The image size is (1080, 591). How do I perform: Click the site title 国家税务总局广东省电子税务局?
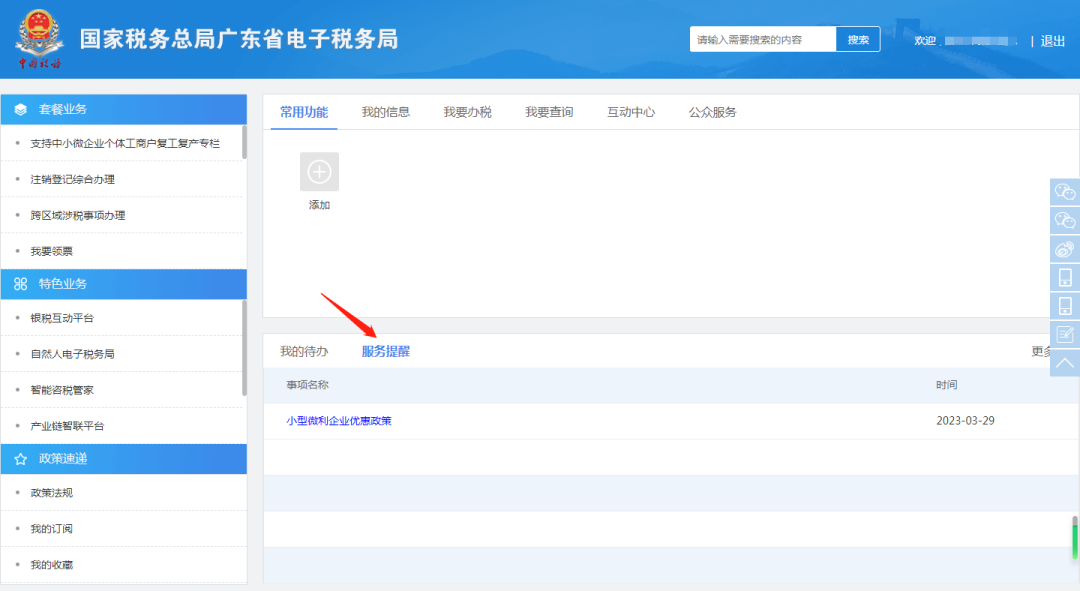239,39
